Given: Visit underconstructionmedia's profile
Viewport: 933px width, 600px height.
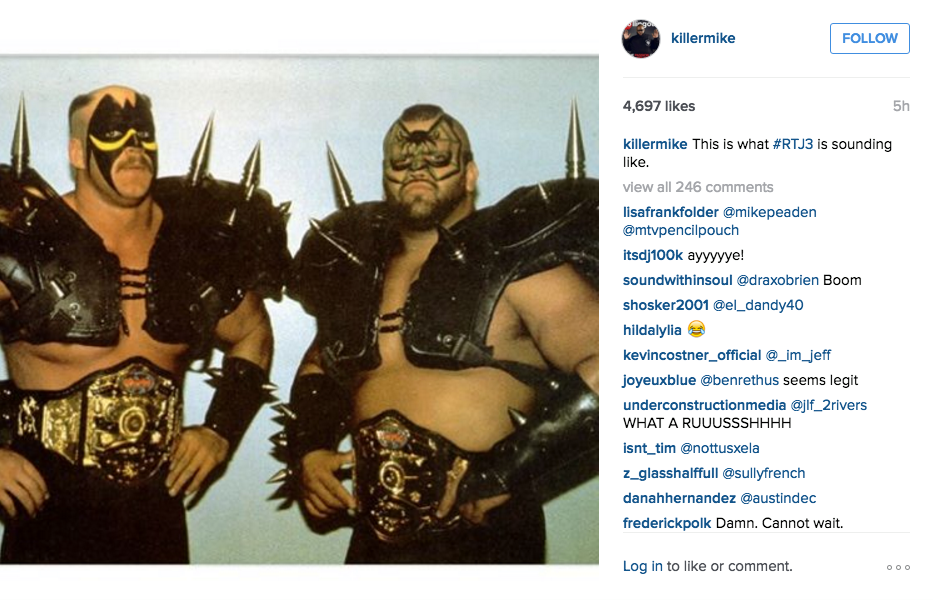Looking at the screenshot, I should pyautogui.click(x=705, y=405).
